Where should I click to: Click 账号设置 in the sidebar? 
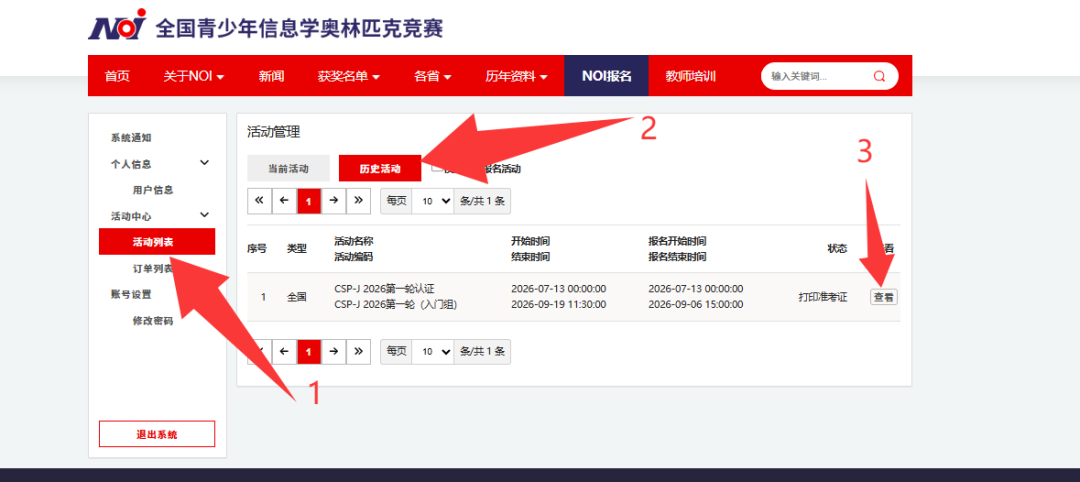pos(131,295)
